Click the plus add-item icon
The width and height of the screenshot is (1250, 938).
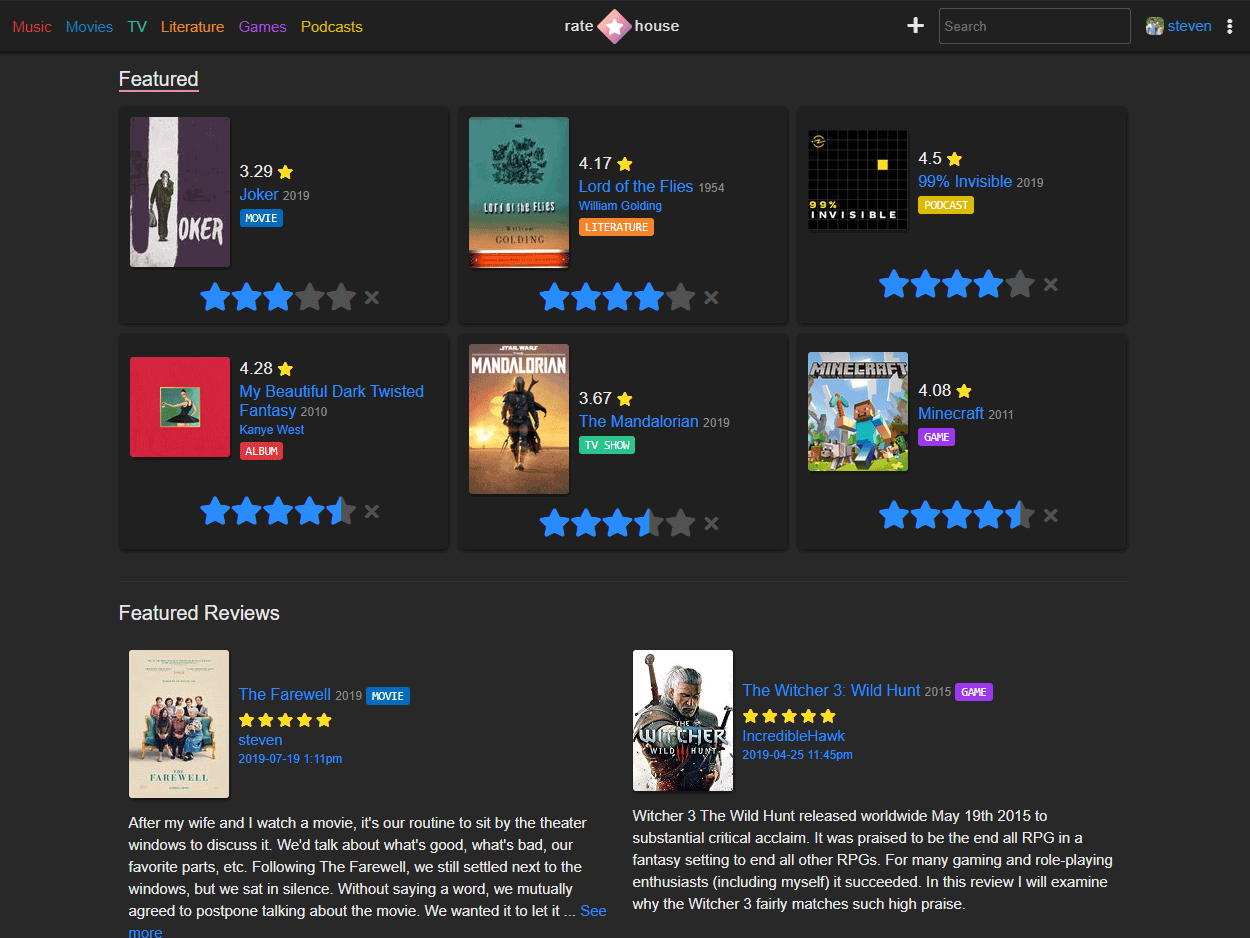(915, 26)
